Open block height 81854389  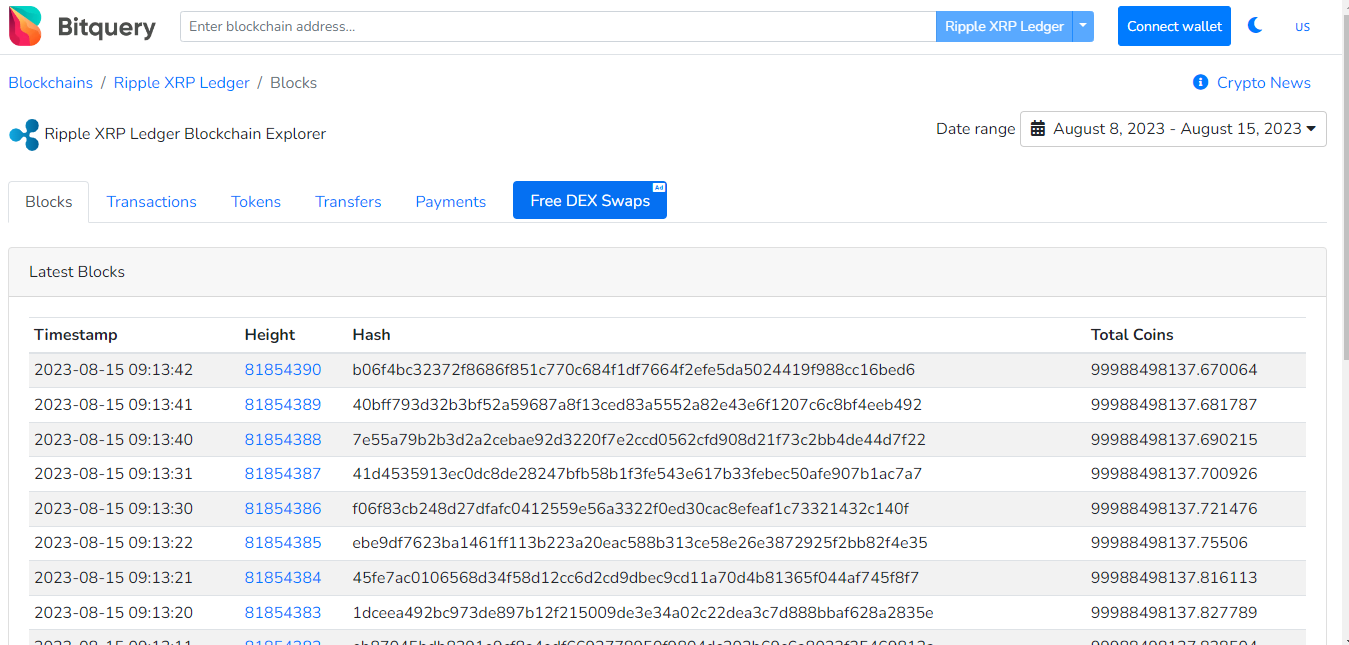click(283, 405)
